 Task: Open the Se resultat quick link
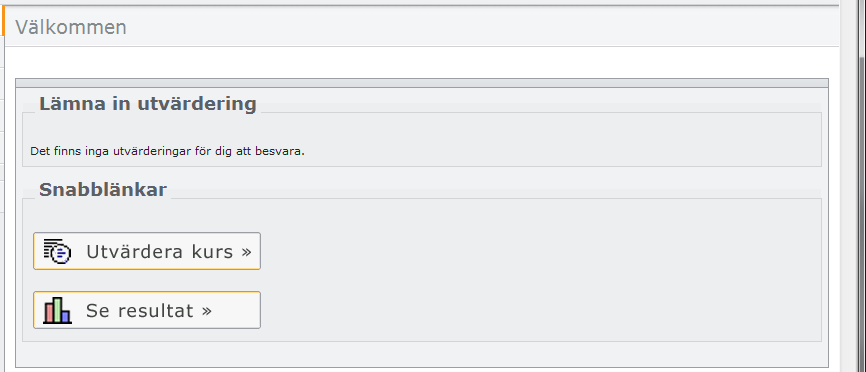click(x=147, y=310)
